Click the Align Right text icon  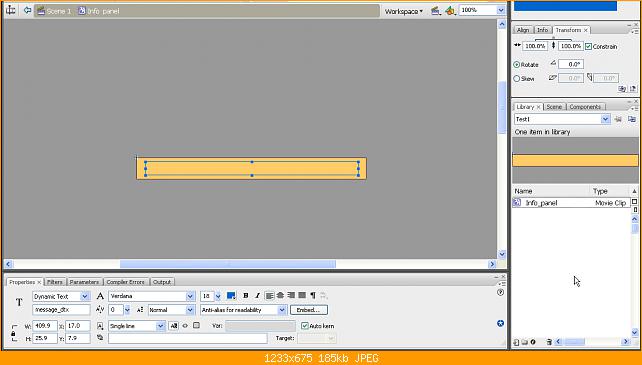coord(291,295)
